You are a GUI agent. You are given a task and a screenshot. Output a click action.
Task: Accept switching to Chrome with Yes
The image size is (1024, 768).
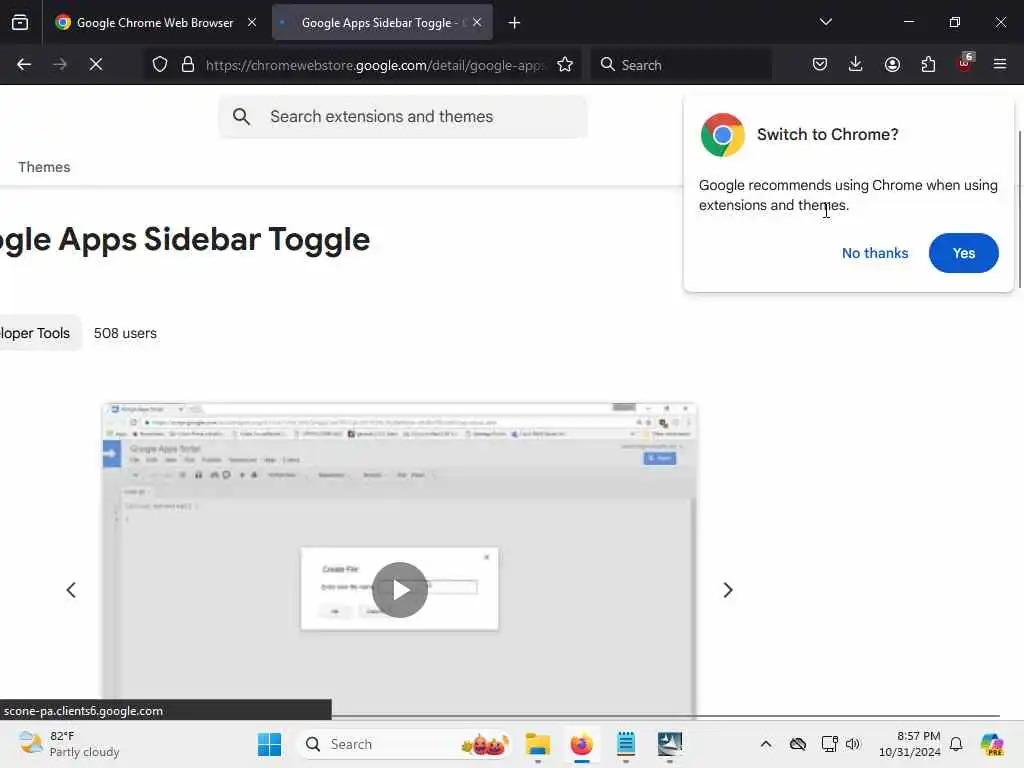[963, 253]
